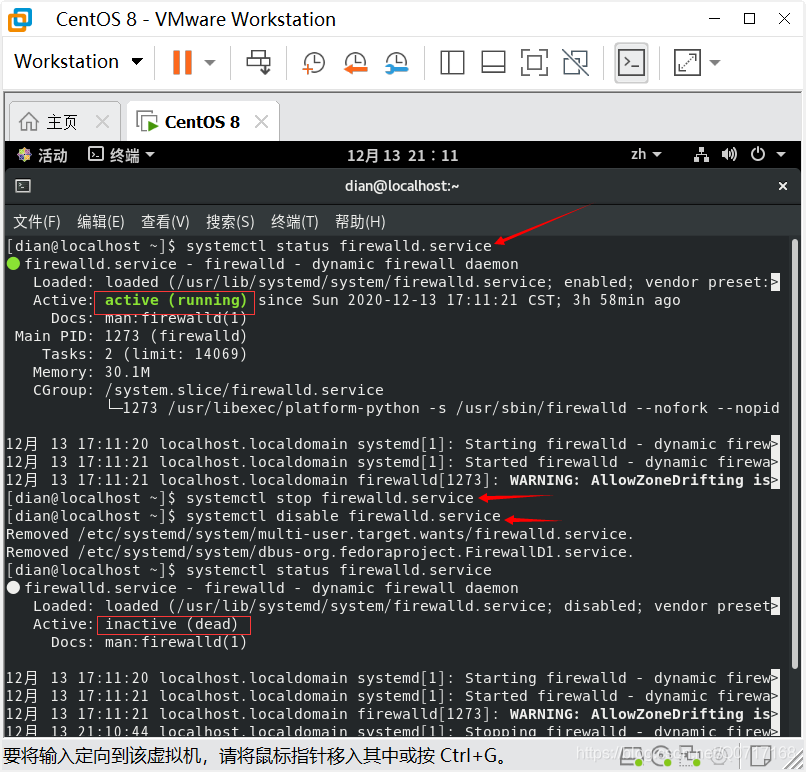This screenshot has height=772, width=806.
Task: Open the 帮助(H) menu
Action: (360, 222)
